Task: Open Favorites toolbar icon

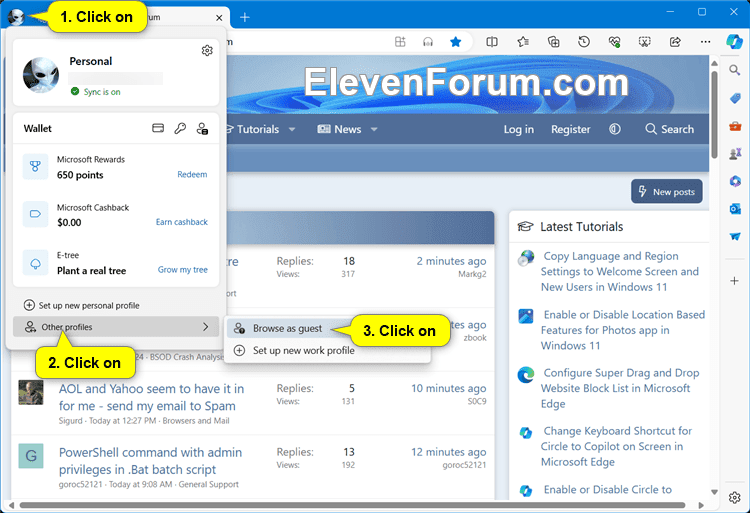Action: click(523, 42)
